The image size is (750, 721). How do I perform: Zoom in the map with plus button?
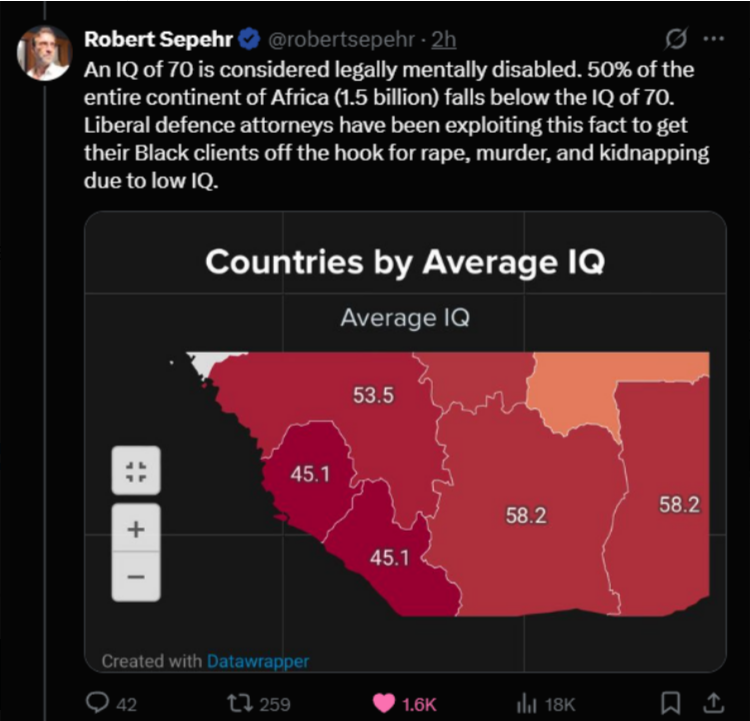point(136,529)
